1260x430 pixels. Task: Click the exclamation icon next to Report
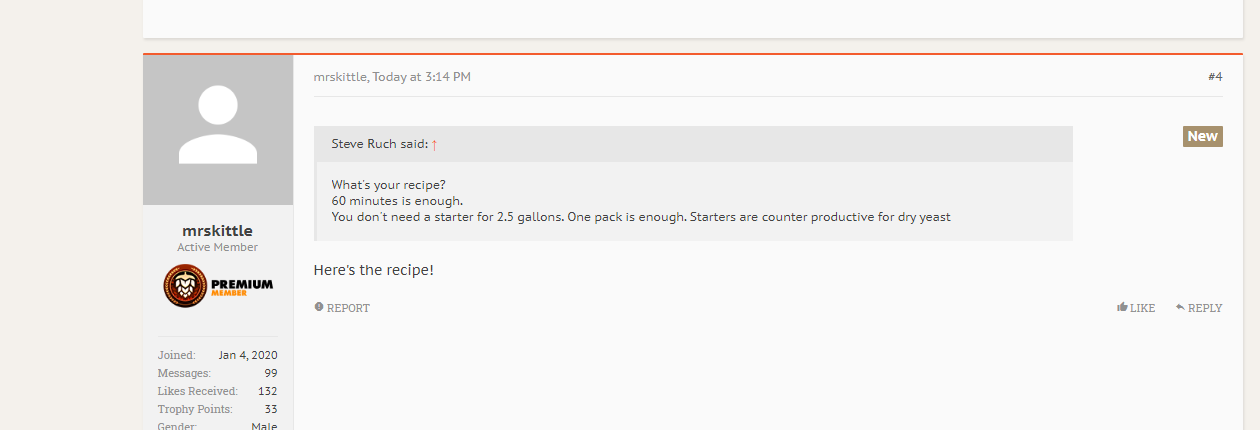(x=319, y=308)
